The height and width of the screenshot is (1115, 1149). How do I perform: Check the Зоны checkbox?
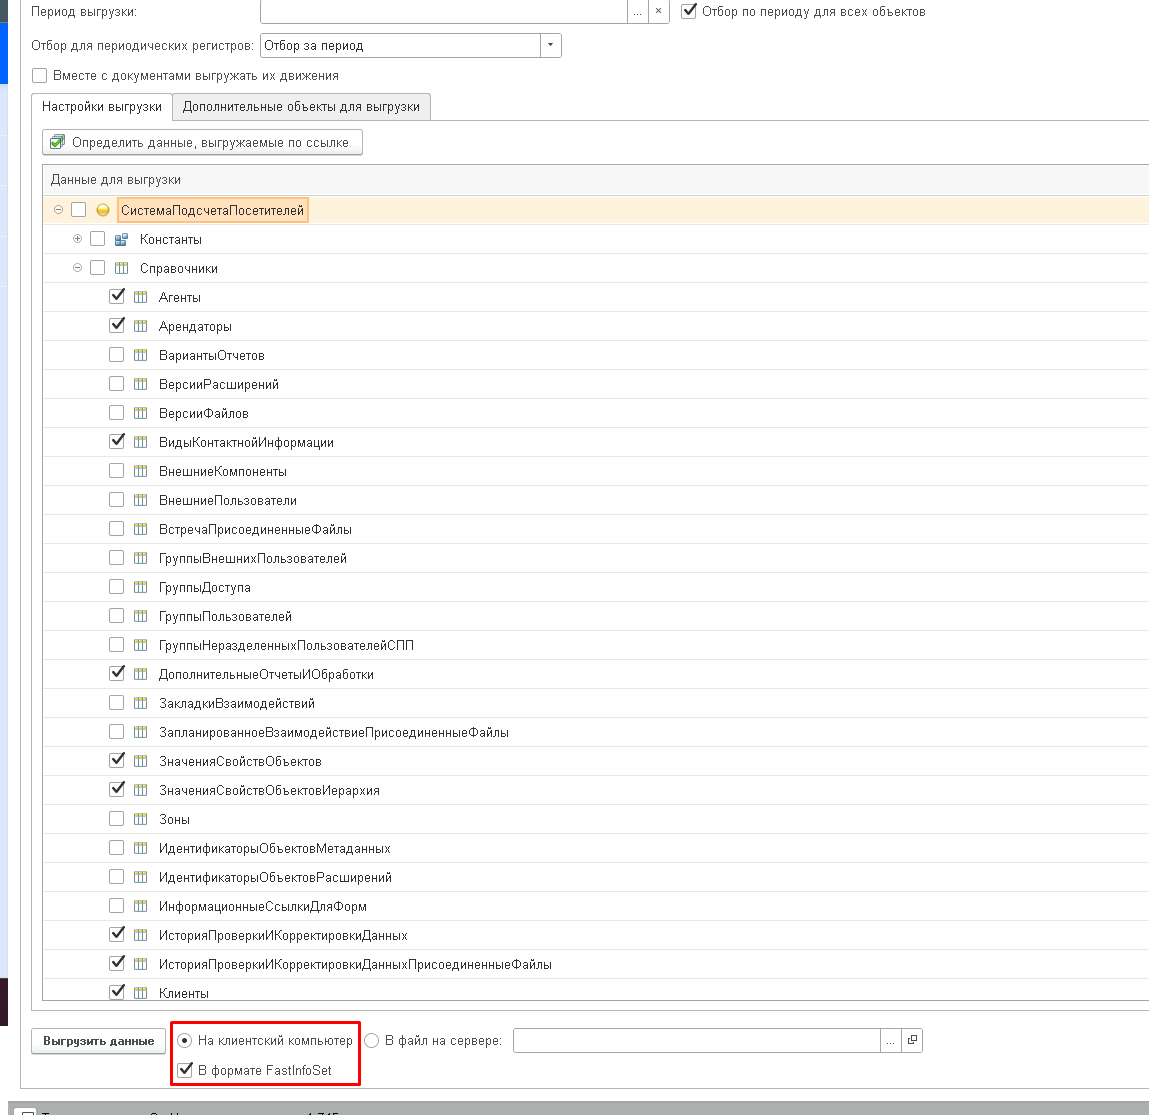coord(117,818)
